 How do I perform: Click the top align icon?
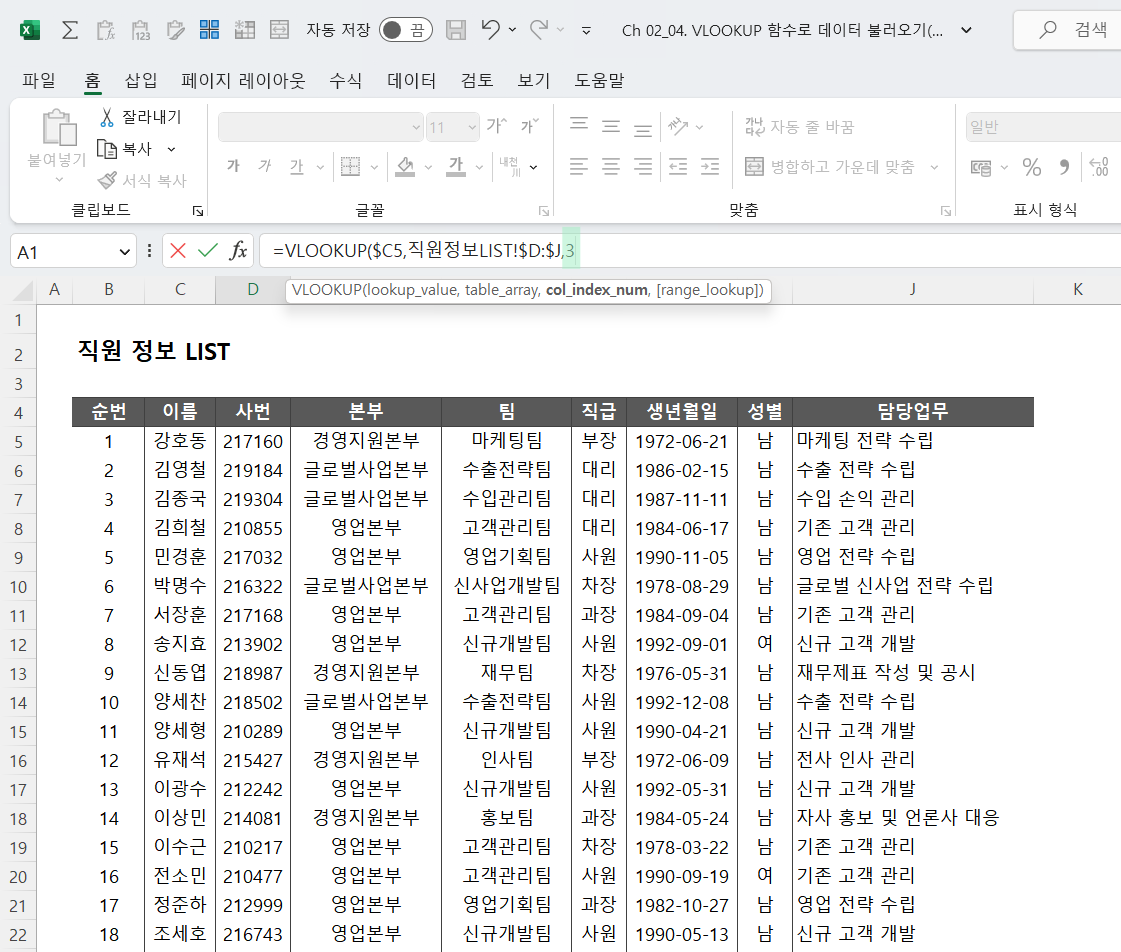(x=579, y=124)
